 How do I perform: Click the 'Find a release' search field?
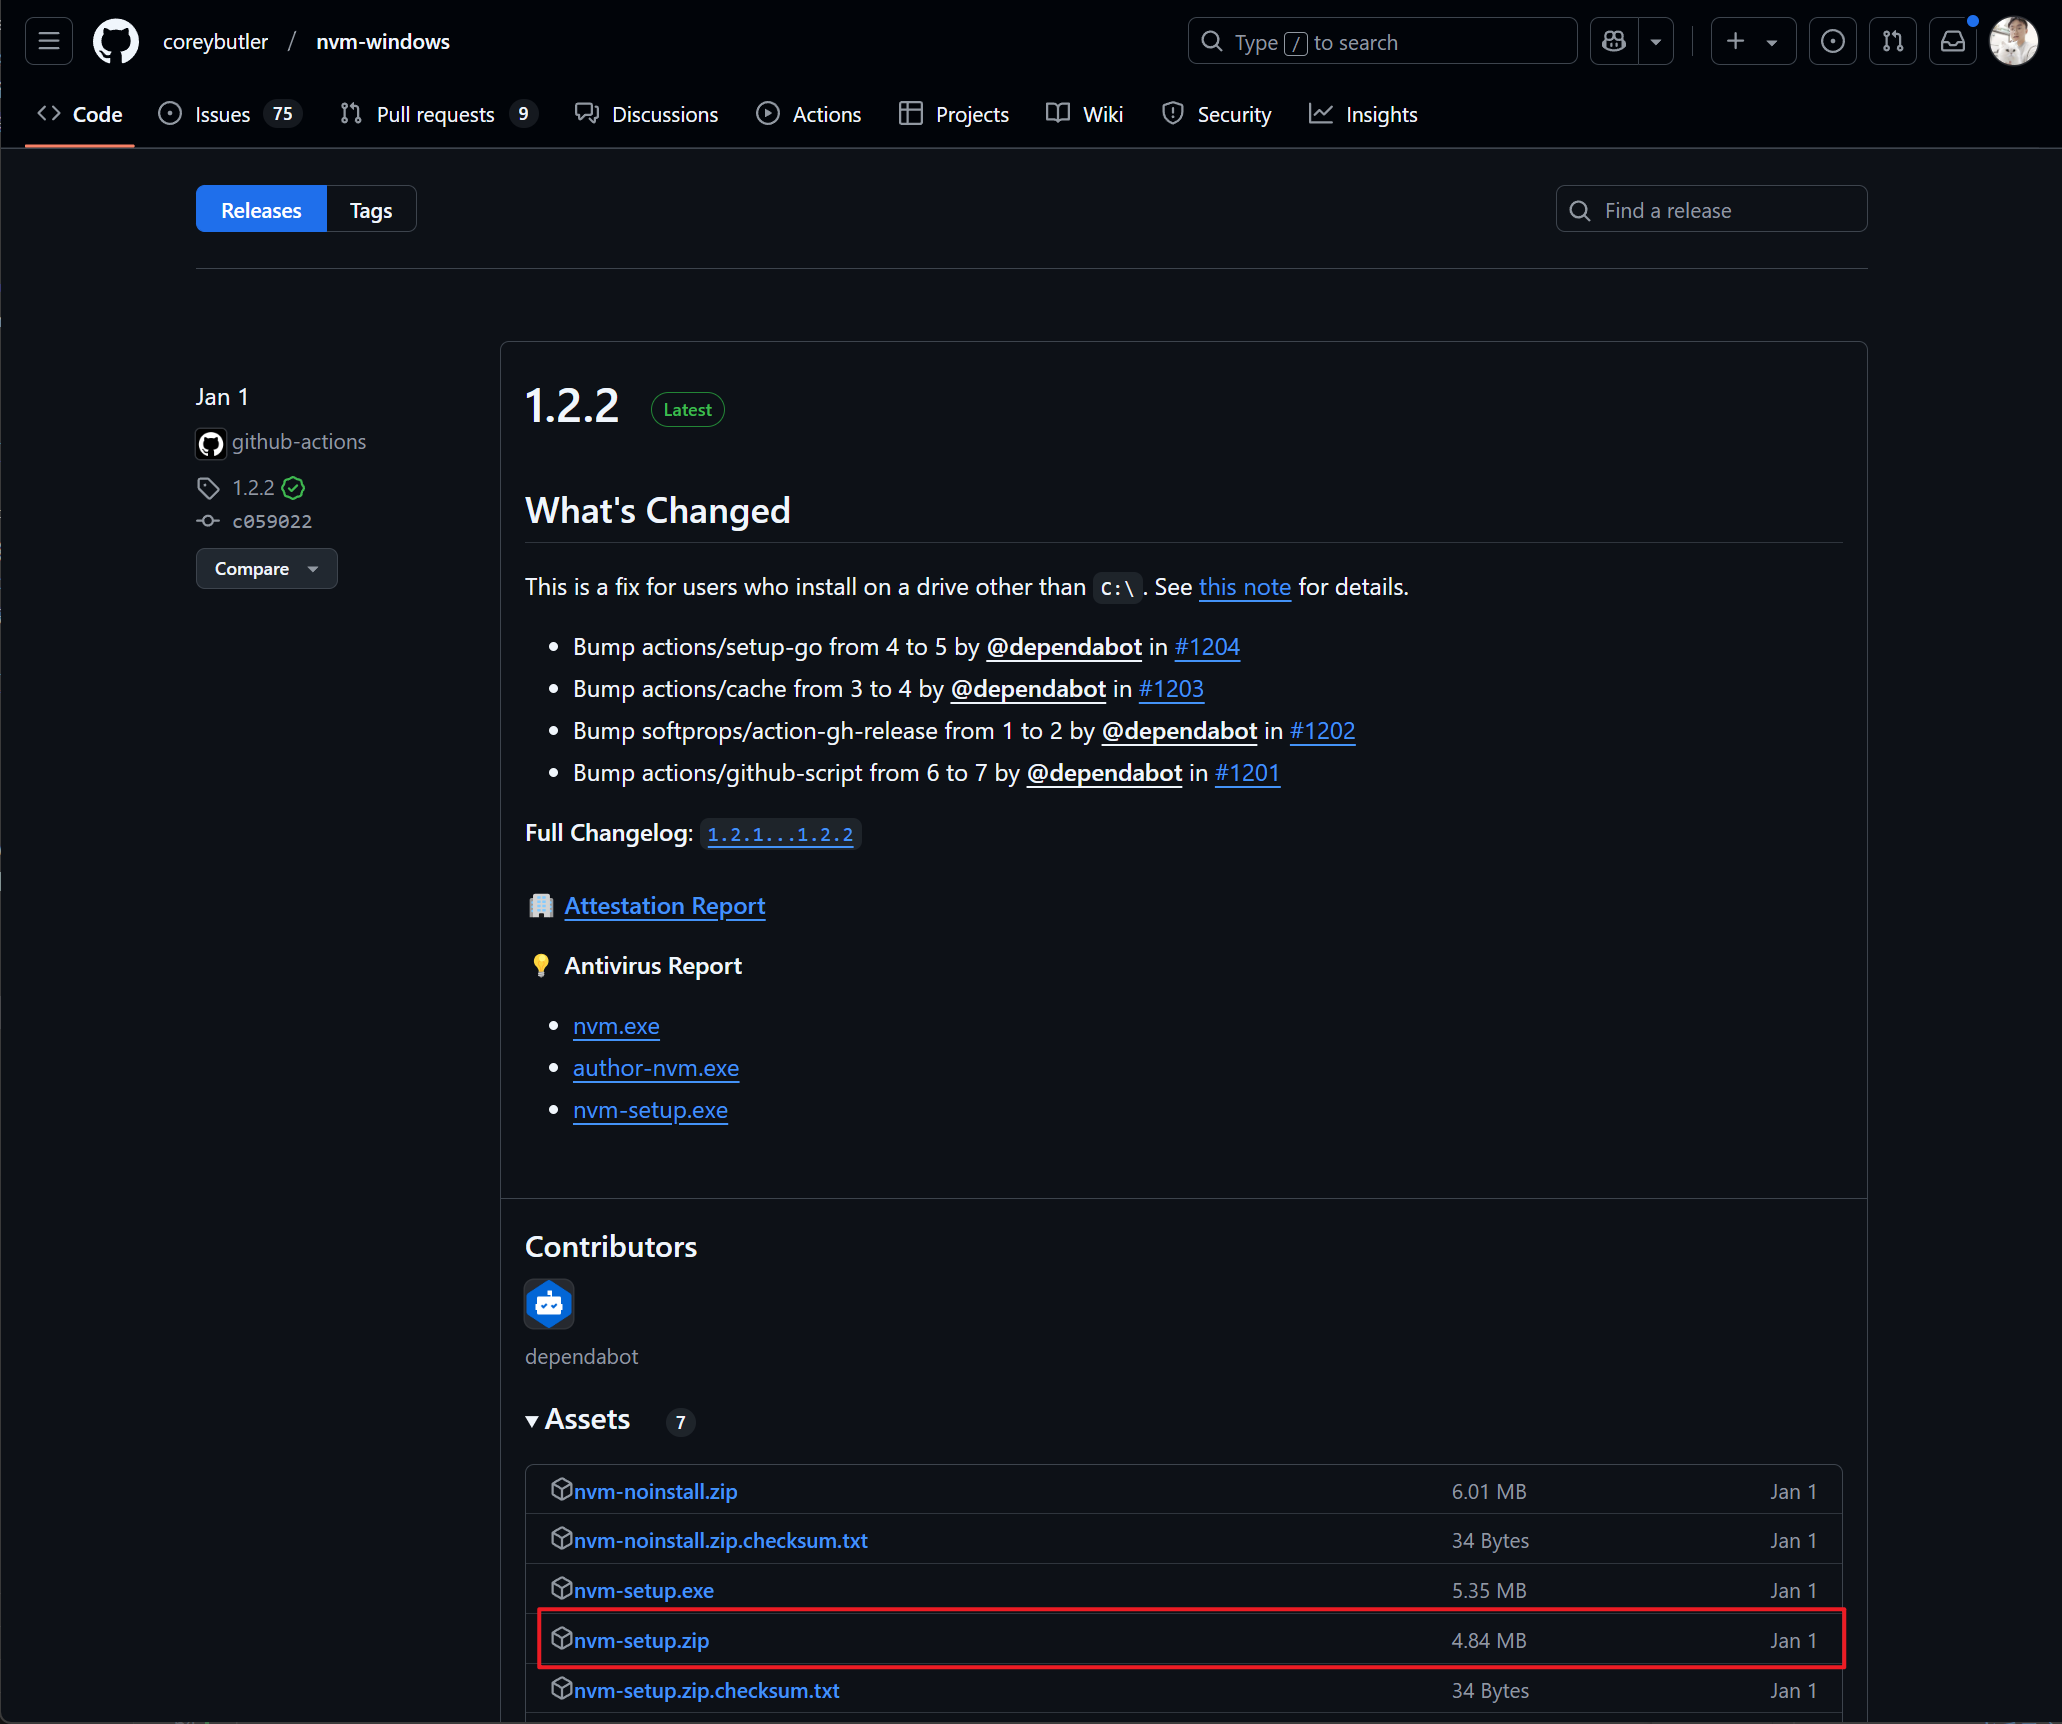click(x=1711, y=210)
